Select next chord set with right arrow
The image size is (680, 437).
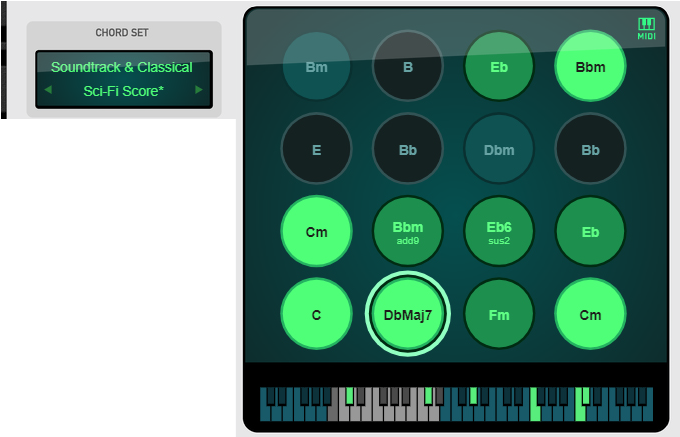[199, 90]
